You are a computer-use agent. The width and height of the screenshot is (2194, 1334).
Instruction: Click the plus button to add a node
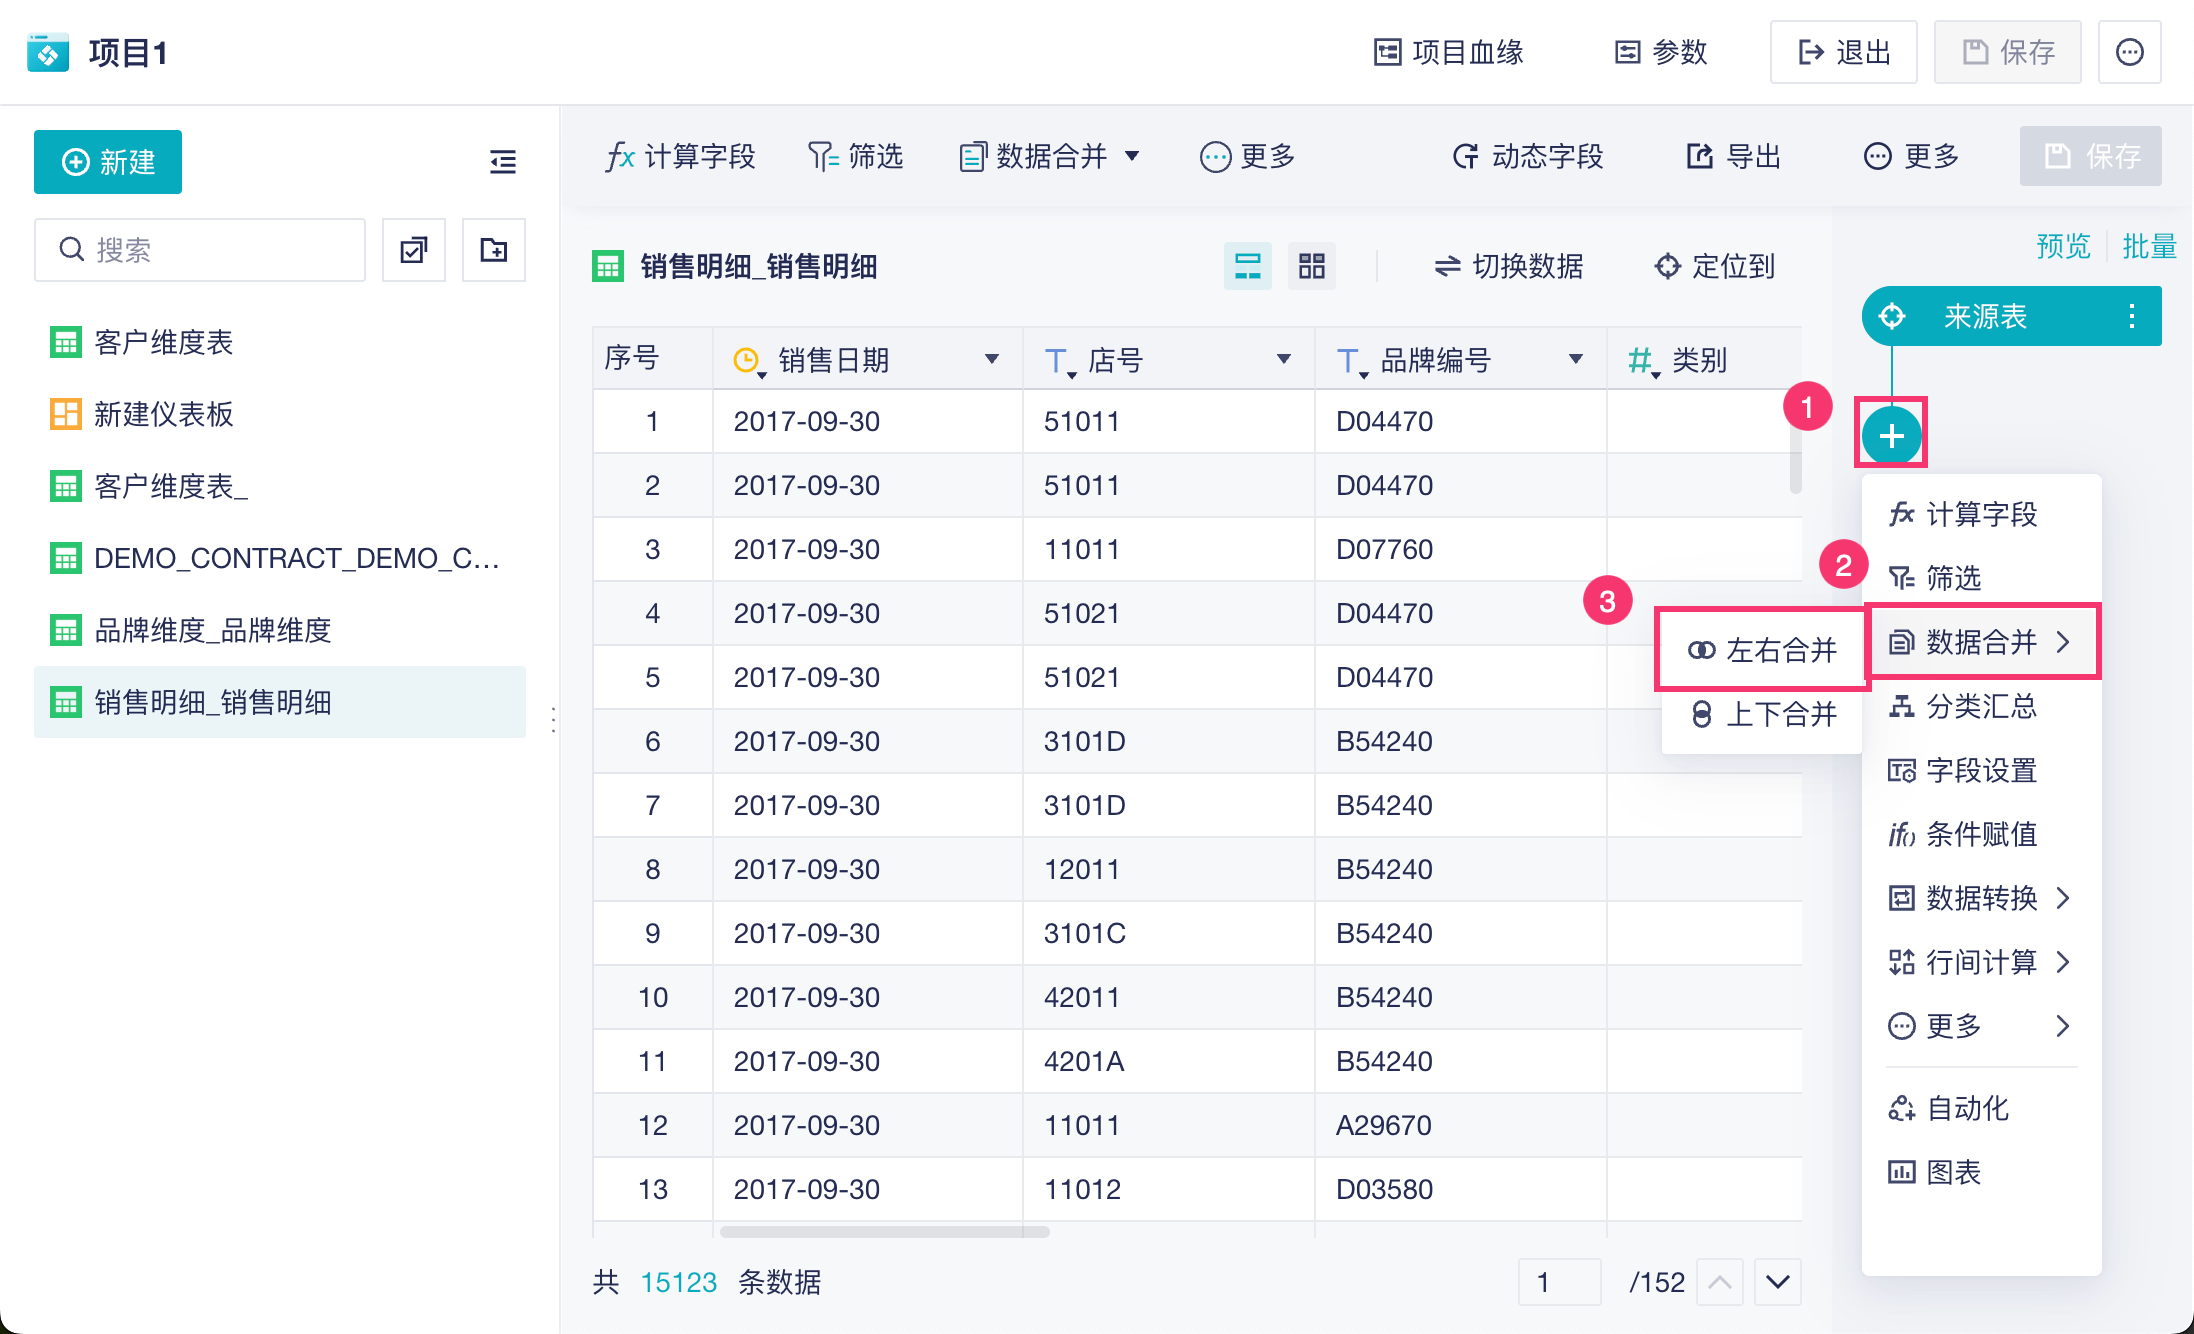click(x=1890, y=436)
